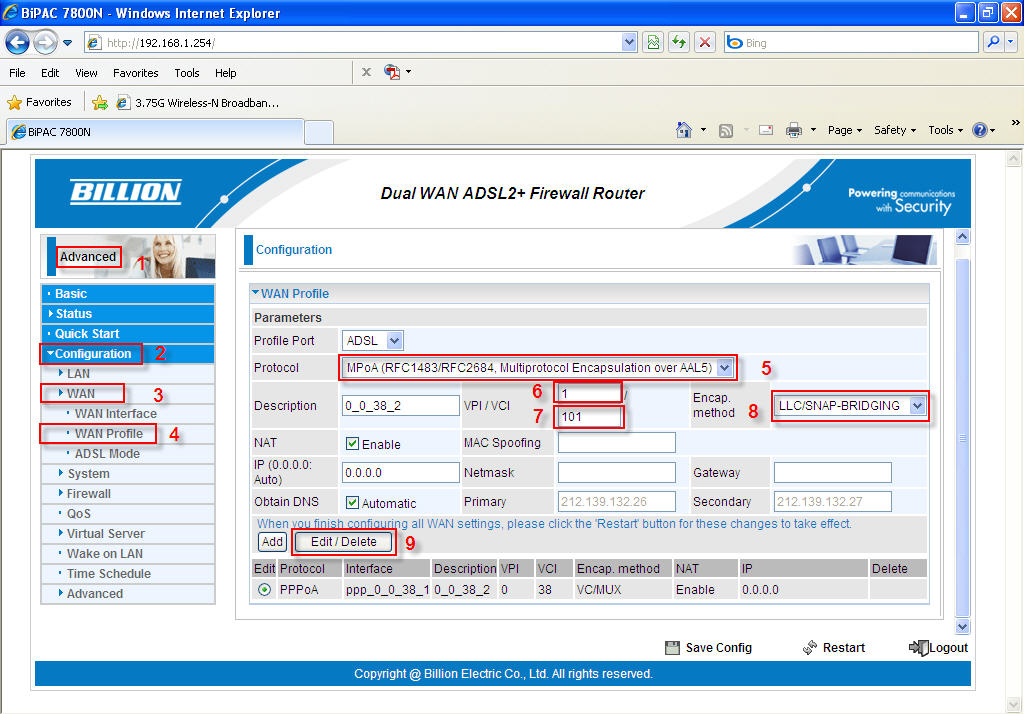Click the Print icon
Screen dimensions: 1024x714
[x=793, y=130]
